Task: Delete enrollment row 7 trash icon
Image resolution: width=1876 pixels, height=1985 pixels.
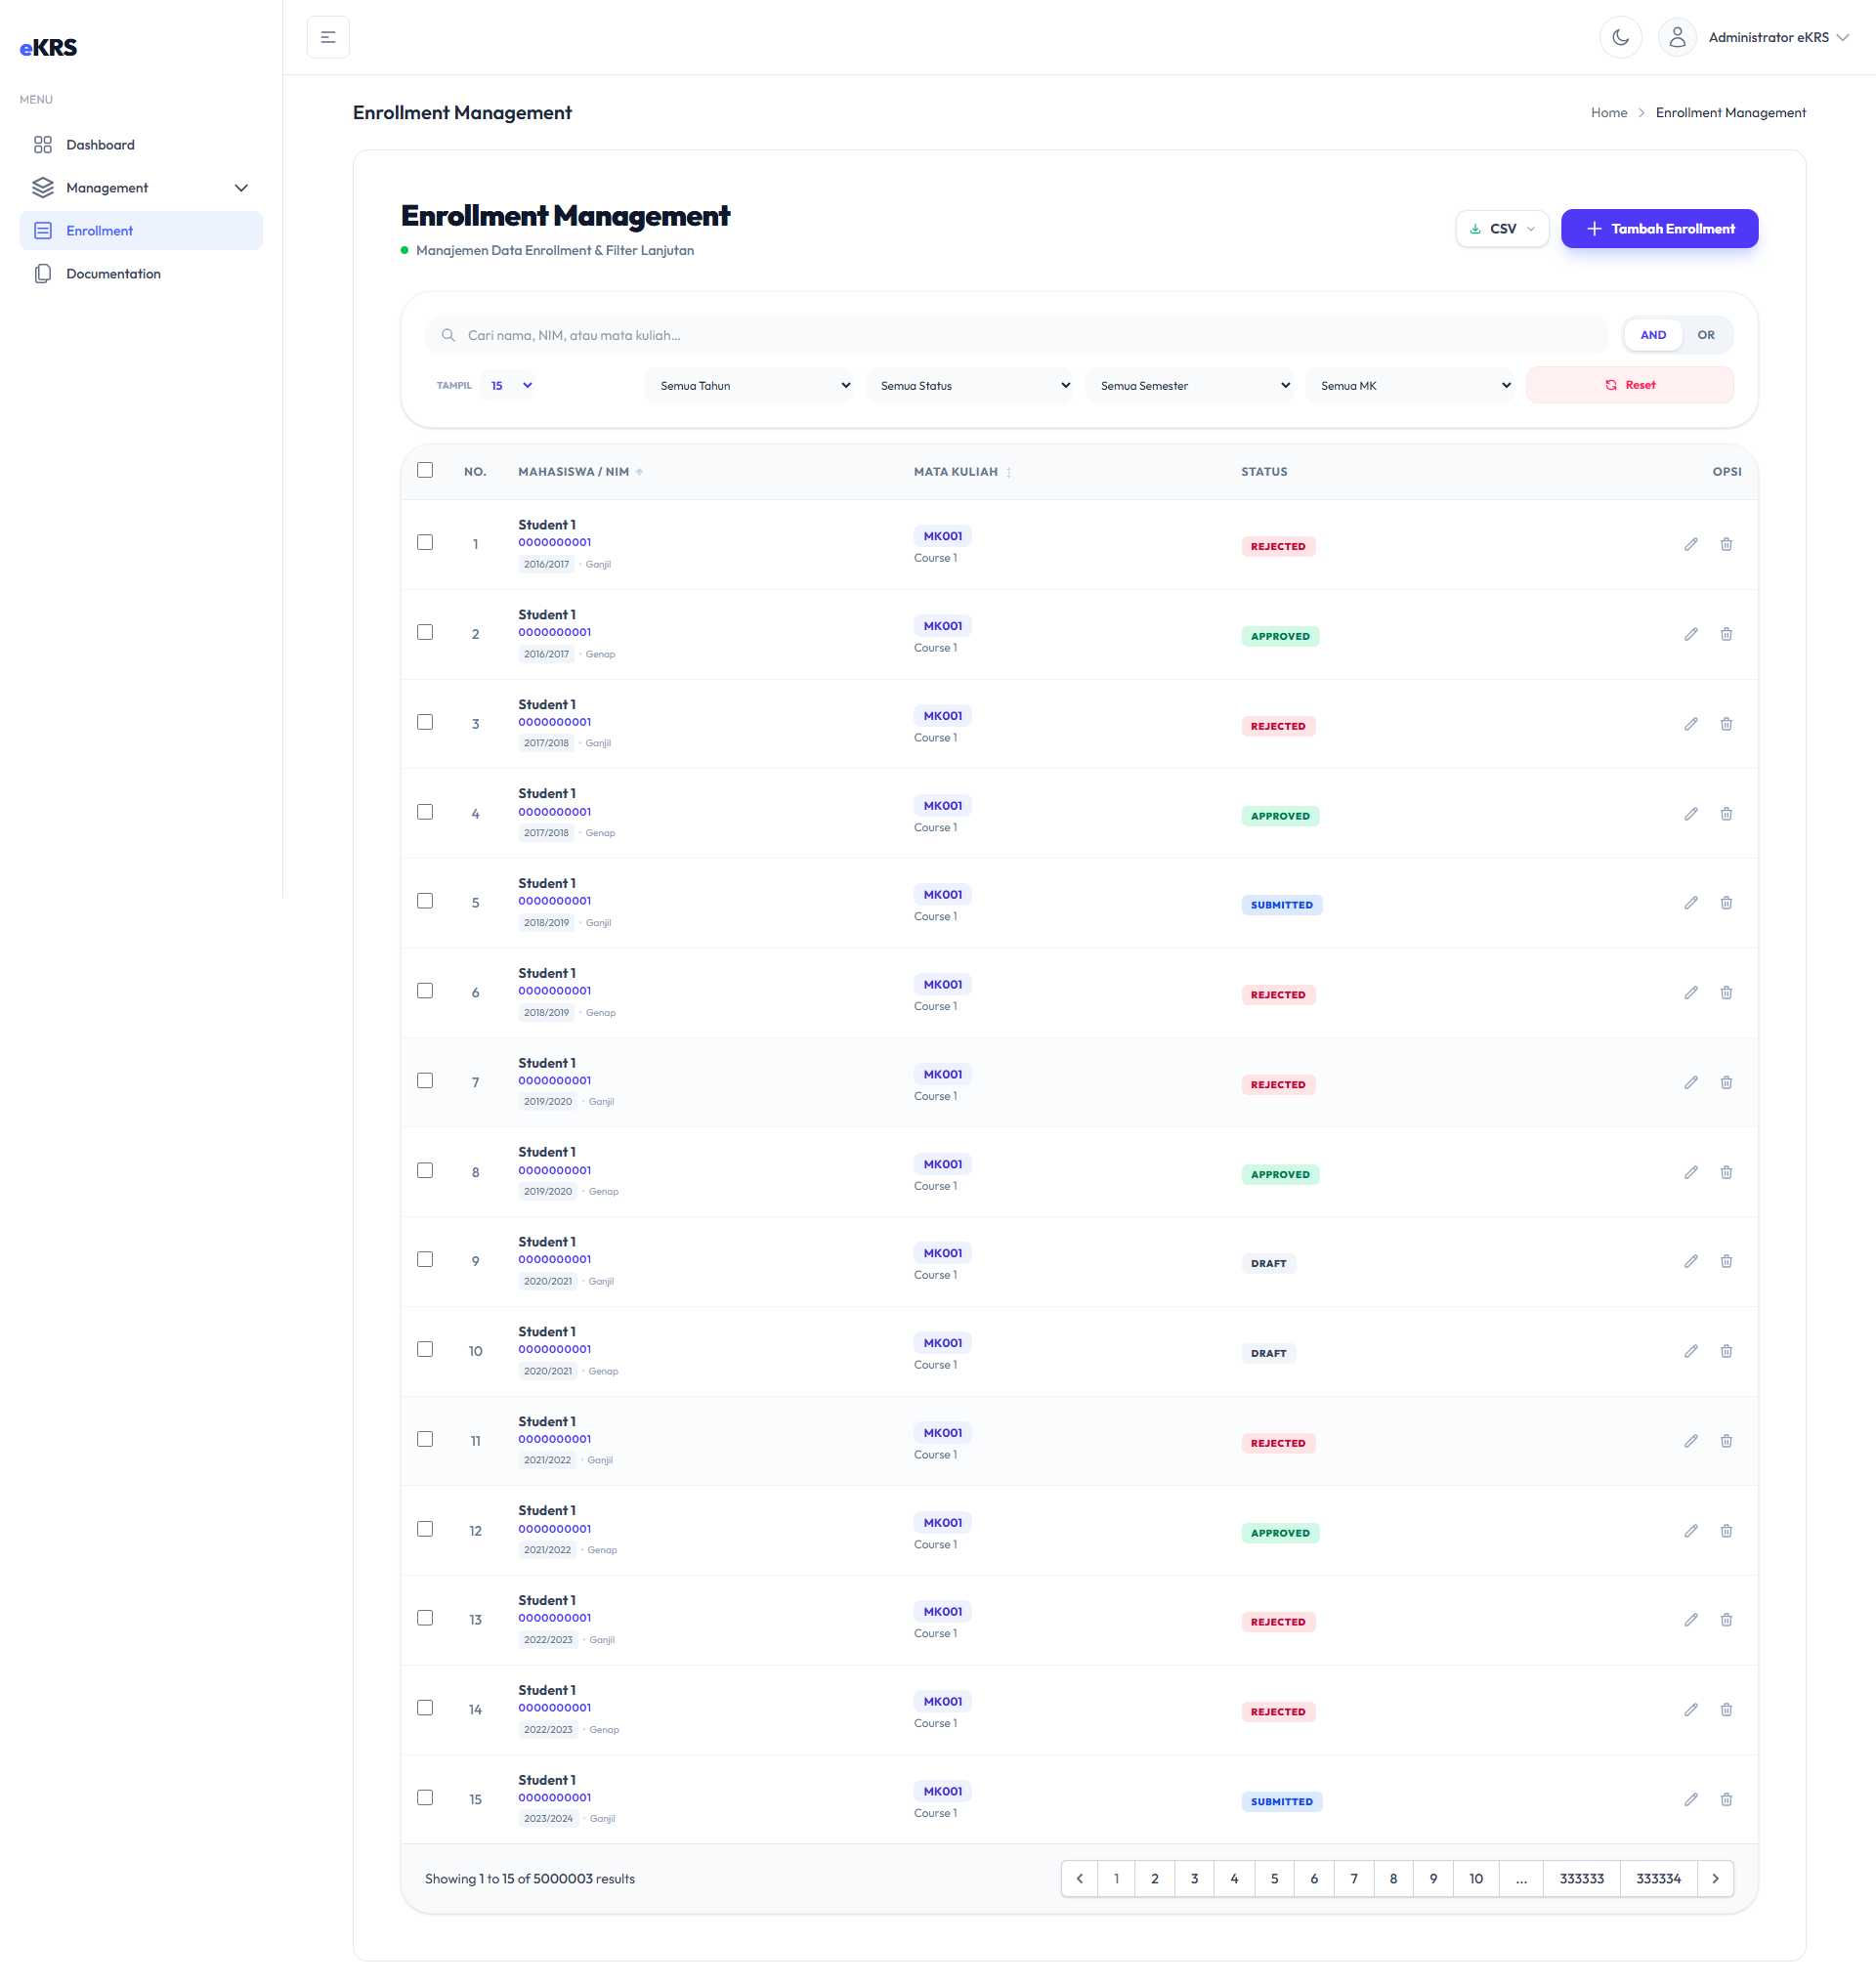Action: (1726, 1083)
